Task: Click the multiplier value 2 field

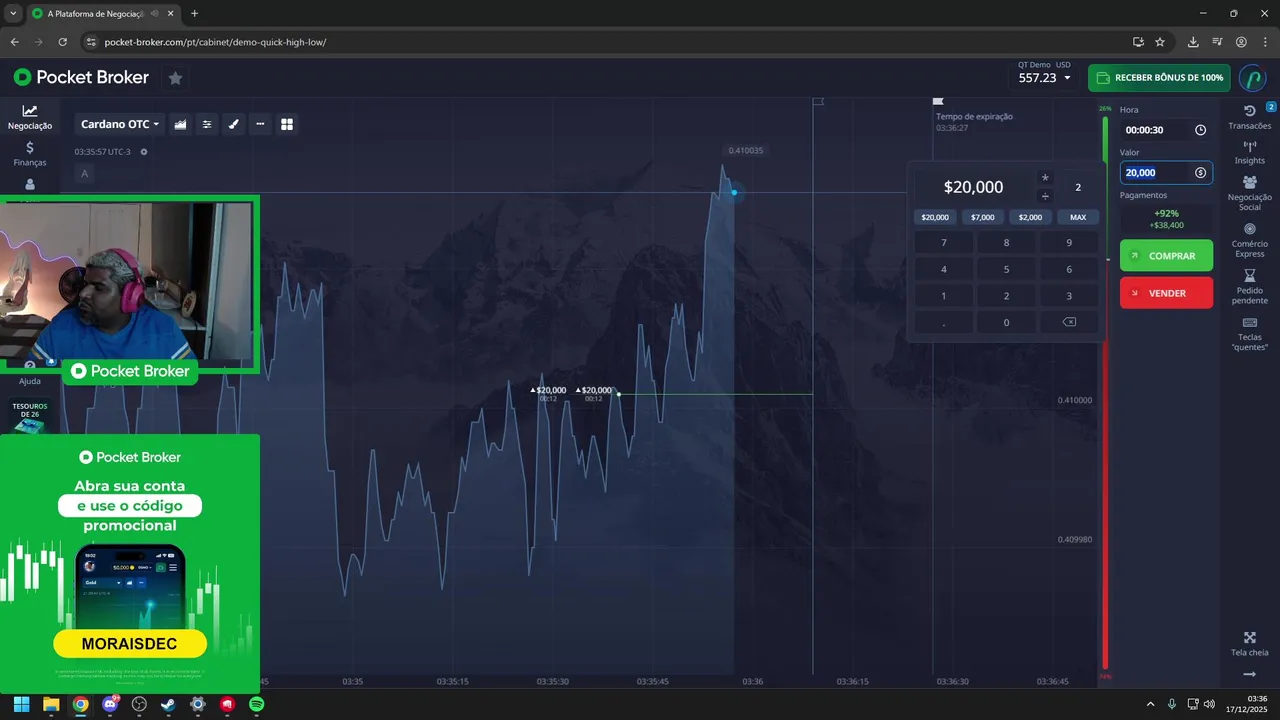Action: coord(1078,187)
